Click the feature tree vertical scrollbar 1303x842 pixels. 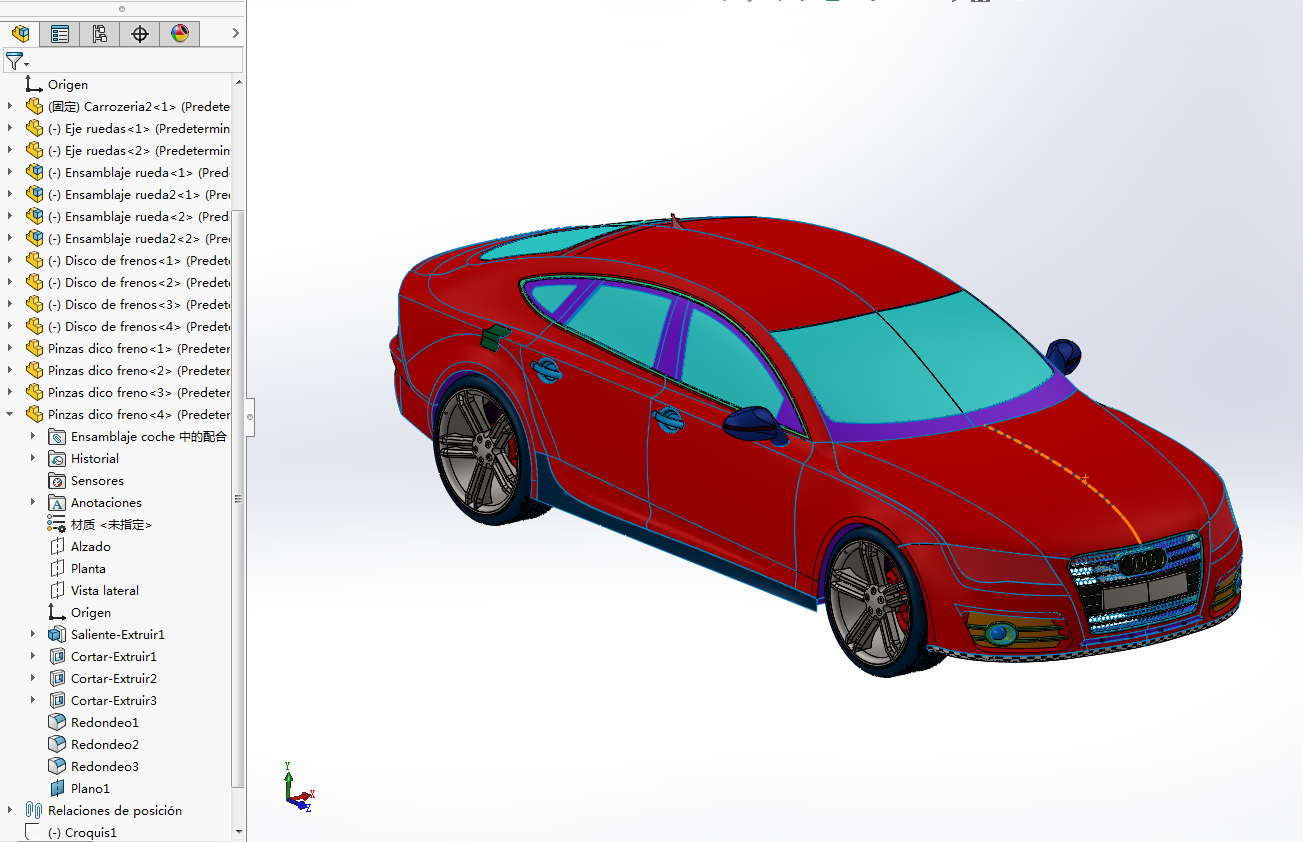point(238,497)
